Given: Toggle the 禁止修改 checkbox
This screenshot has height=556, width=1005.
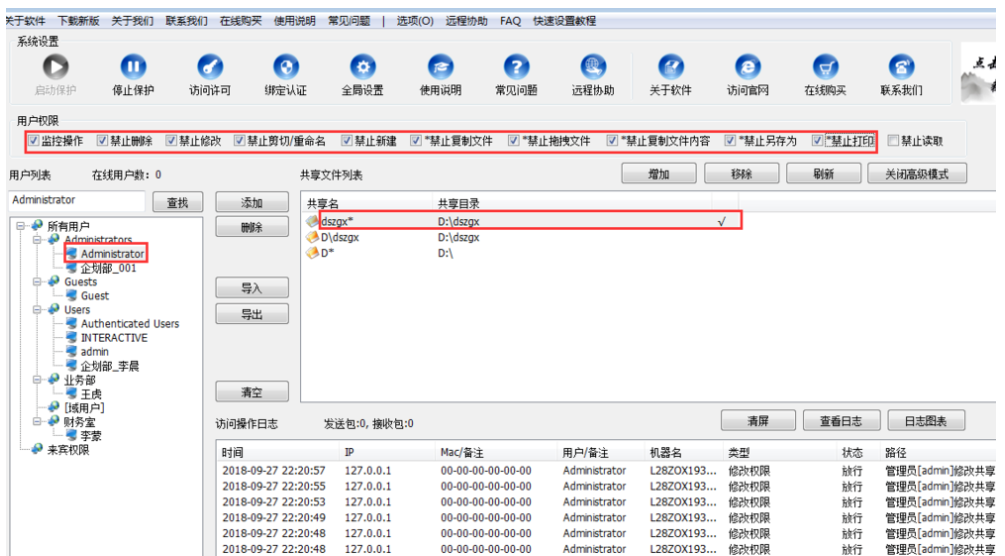Looking at the screenshot, I should [171, 140].
